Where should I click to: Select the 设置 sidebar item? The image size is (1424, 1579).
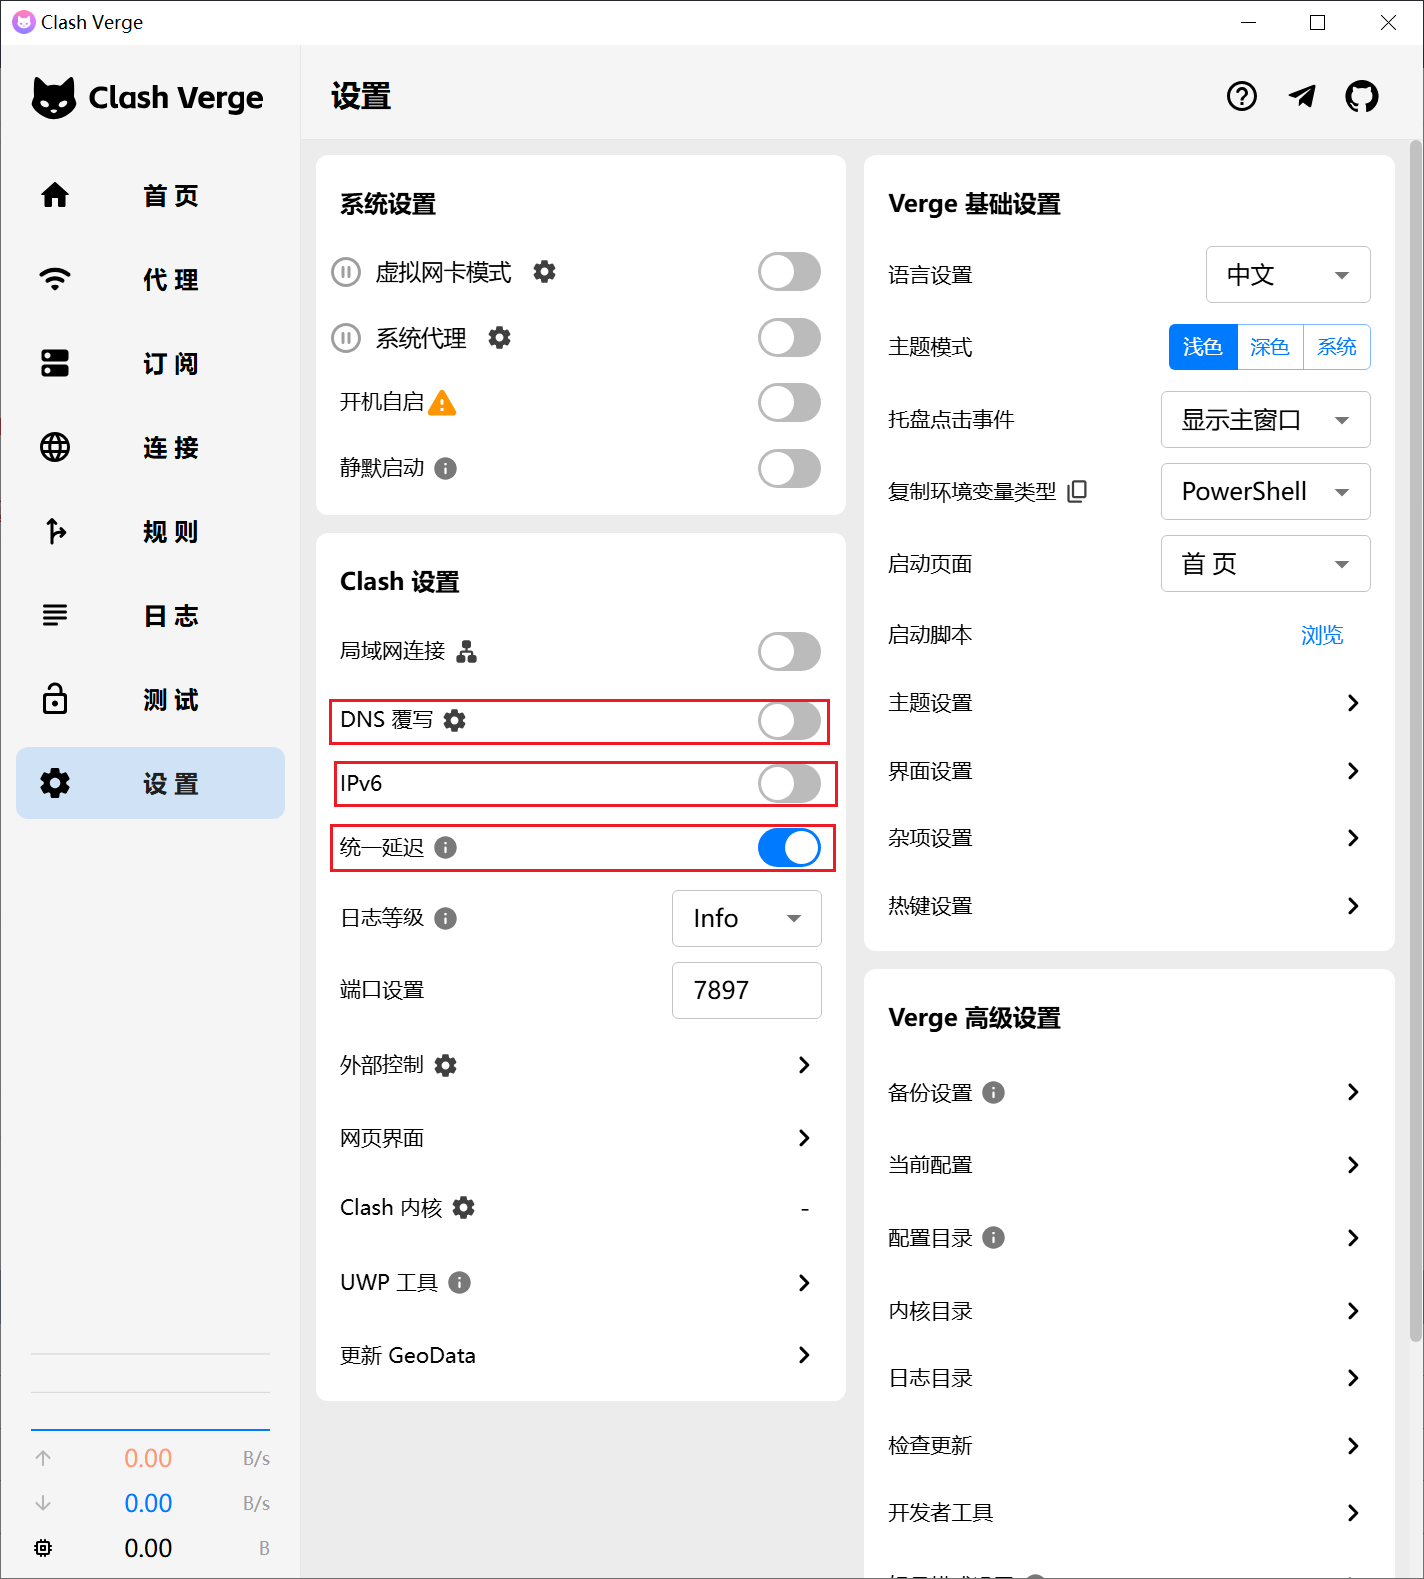point(150,783)
